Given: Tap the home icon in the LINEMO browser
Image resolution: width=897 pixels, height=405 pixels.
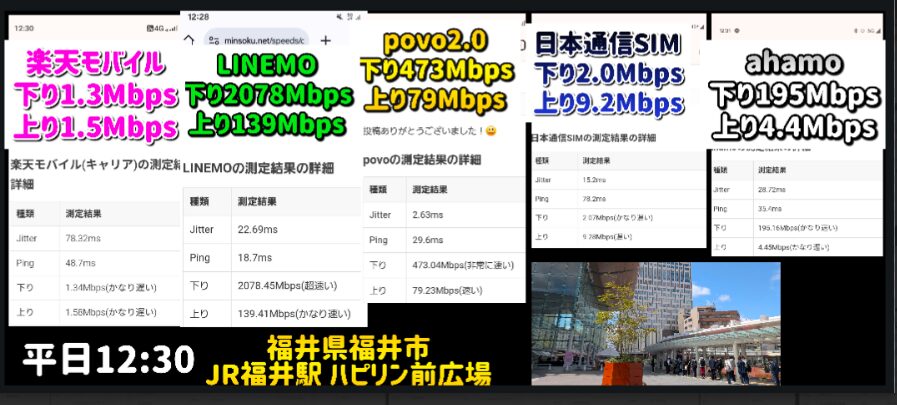Looking at the screenshot, I should pyautogui.click(x=190, y=40).
